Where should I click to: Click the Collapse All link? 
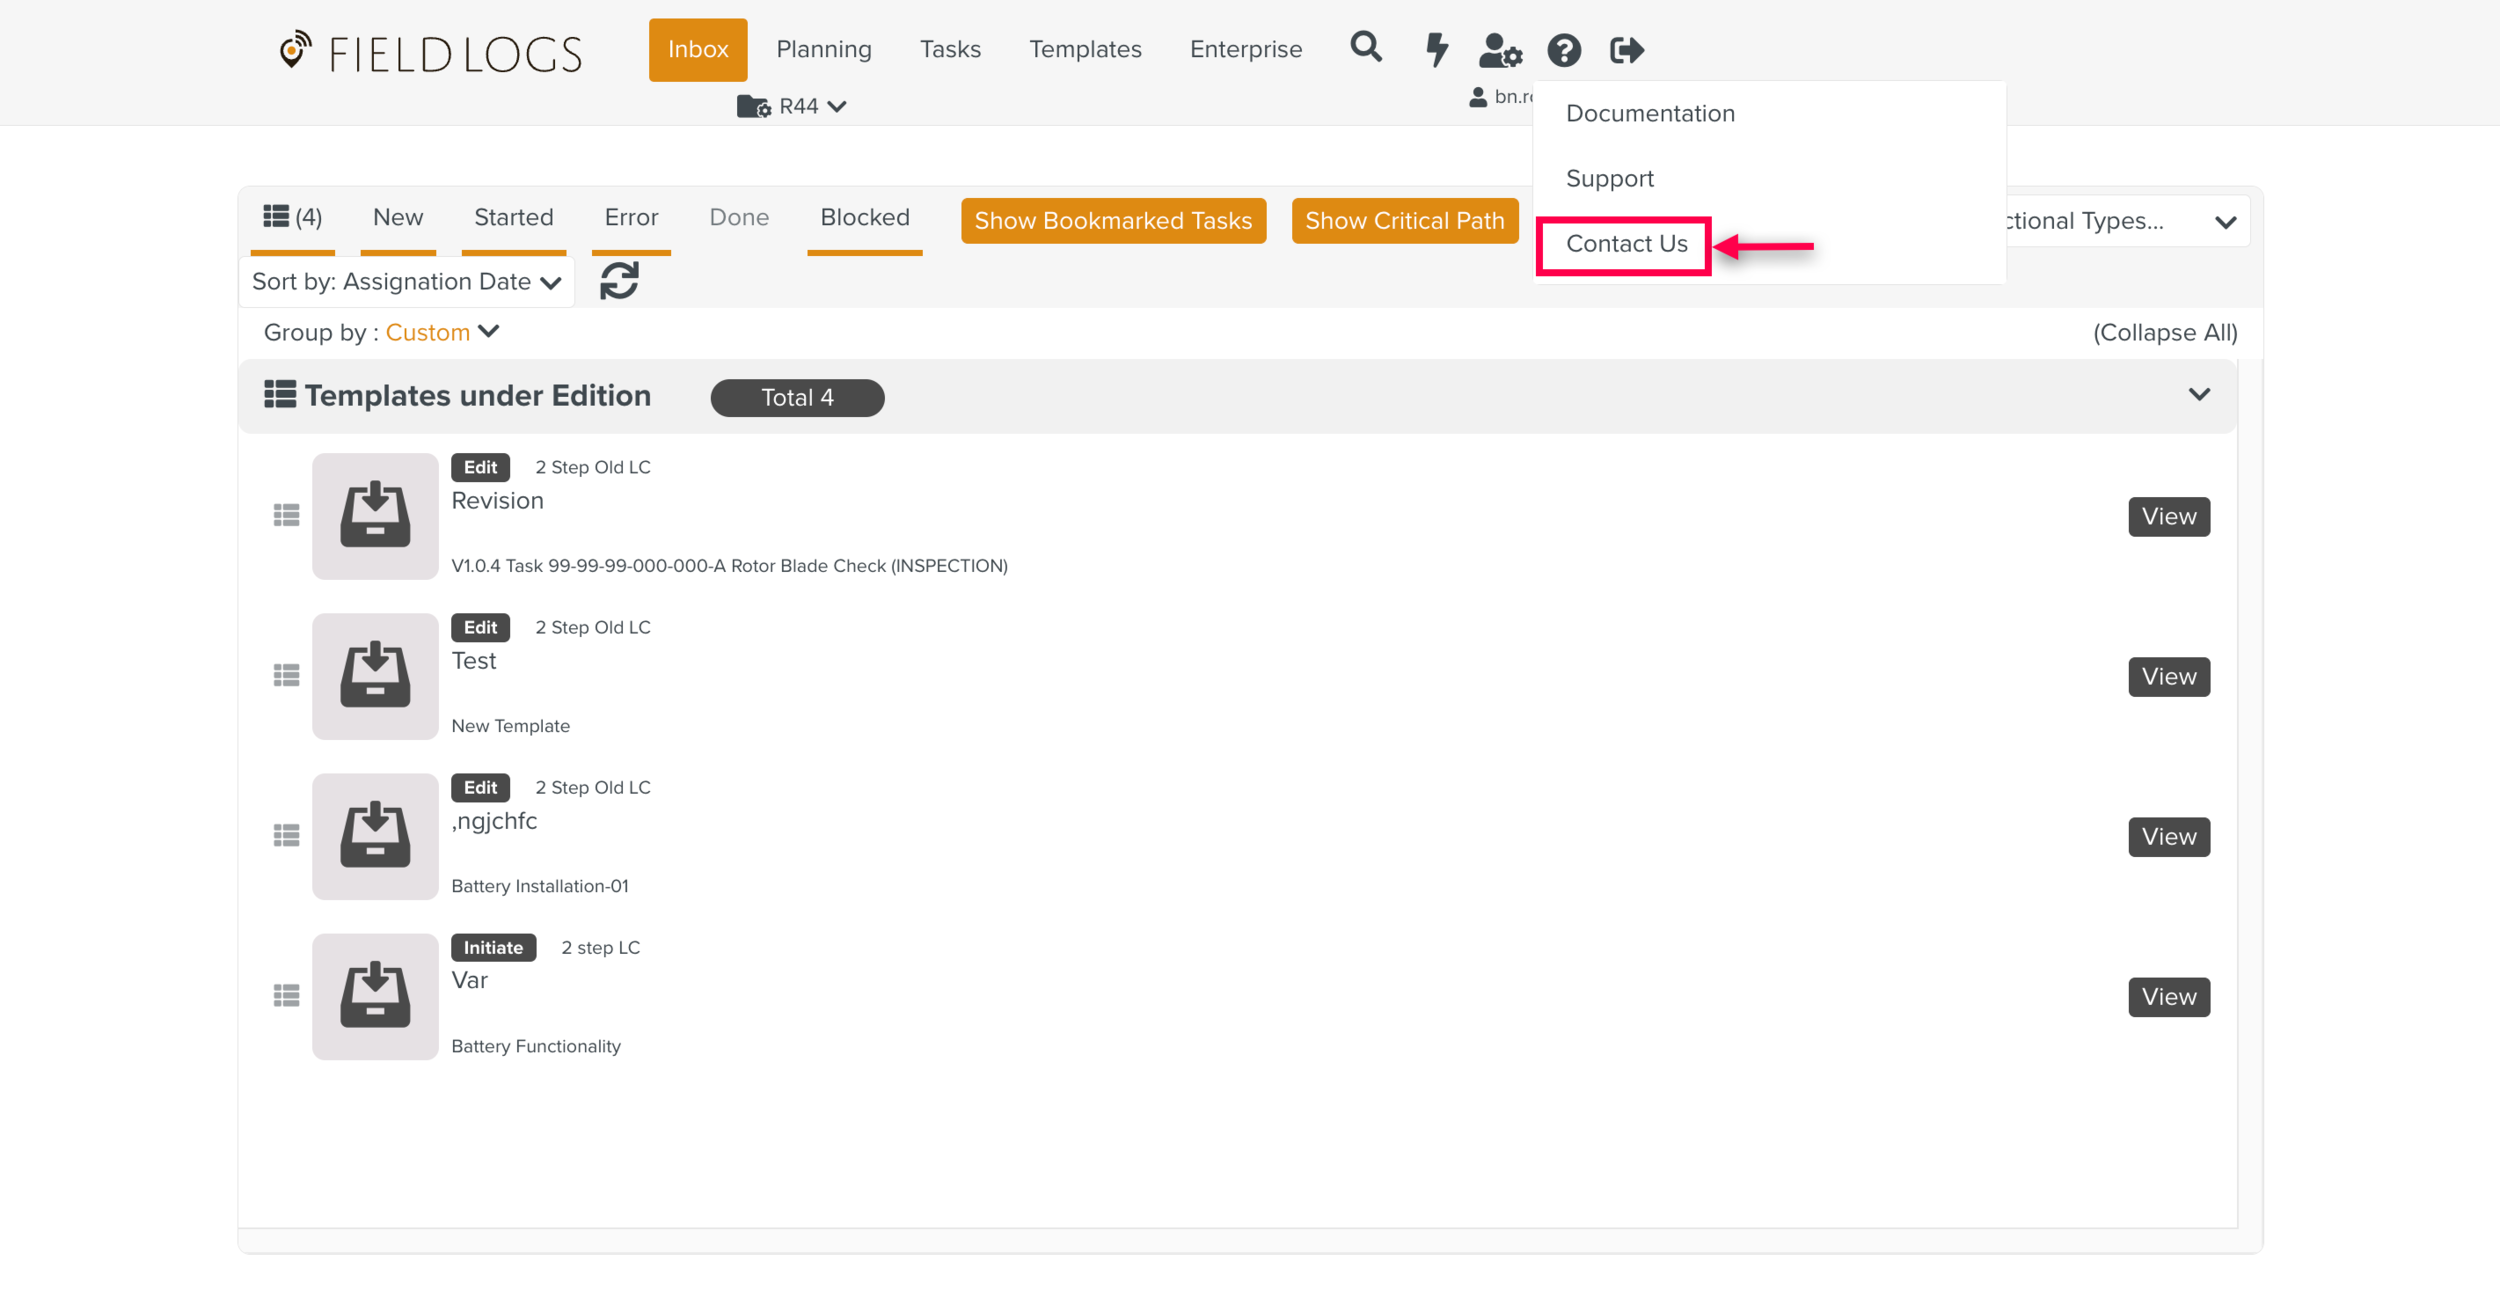(x=2165, y=333)
